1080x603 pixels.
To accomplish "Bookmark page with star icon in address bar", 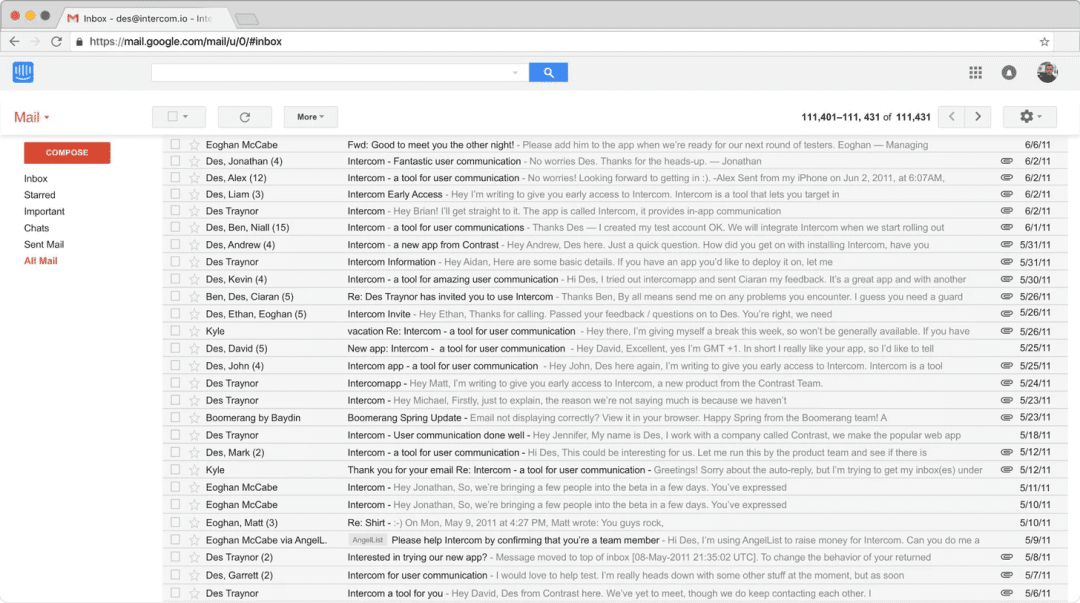I will [1044, 42].
